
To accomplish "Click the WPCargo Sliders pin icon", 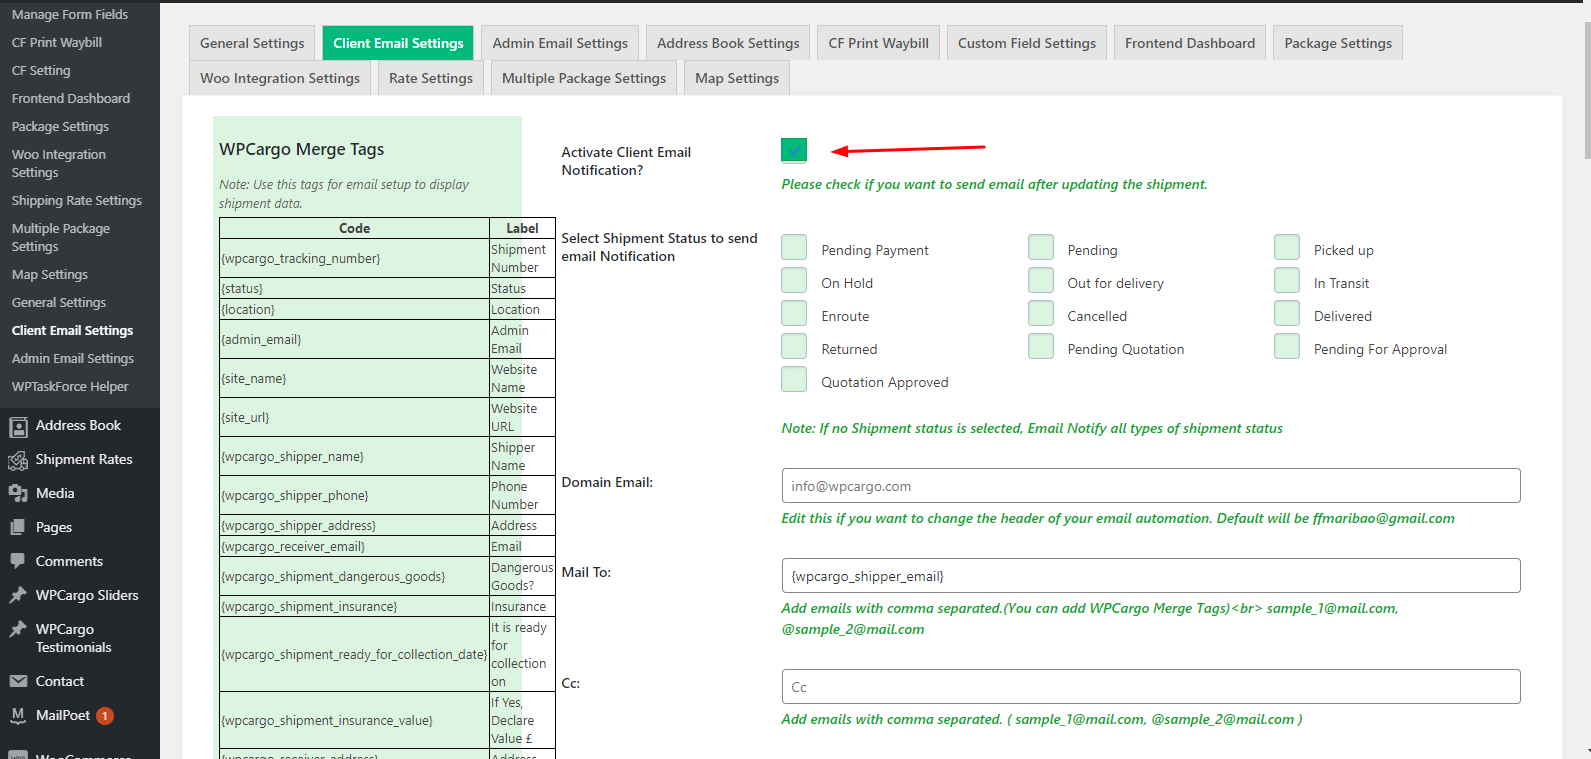I will [x=18, y=596].
